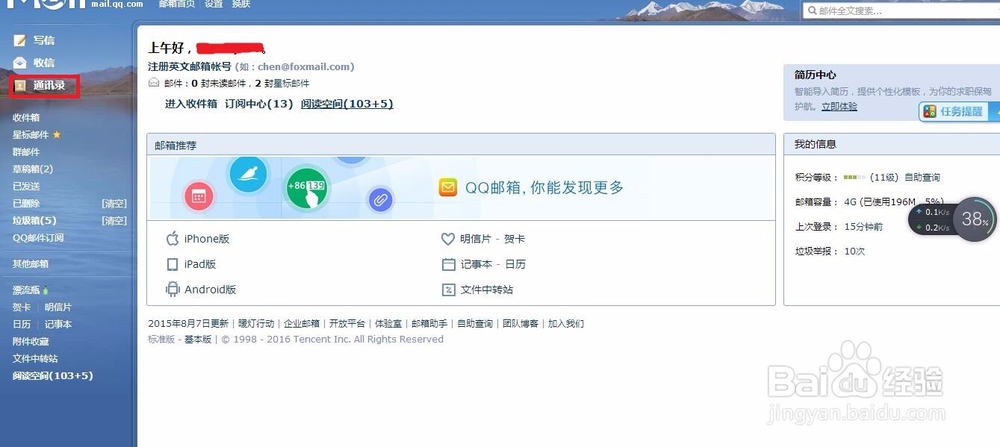Click the orange QQ邮箱 envelope logo

(x=448, y=187)
